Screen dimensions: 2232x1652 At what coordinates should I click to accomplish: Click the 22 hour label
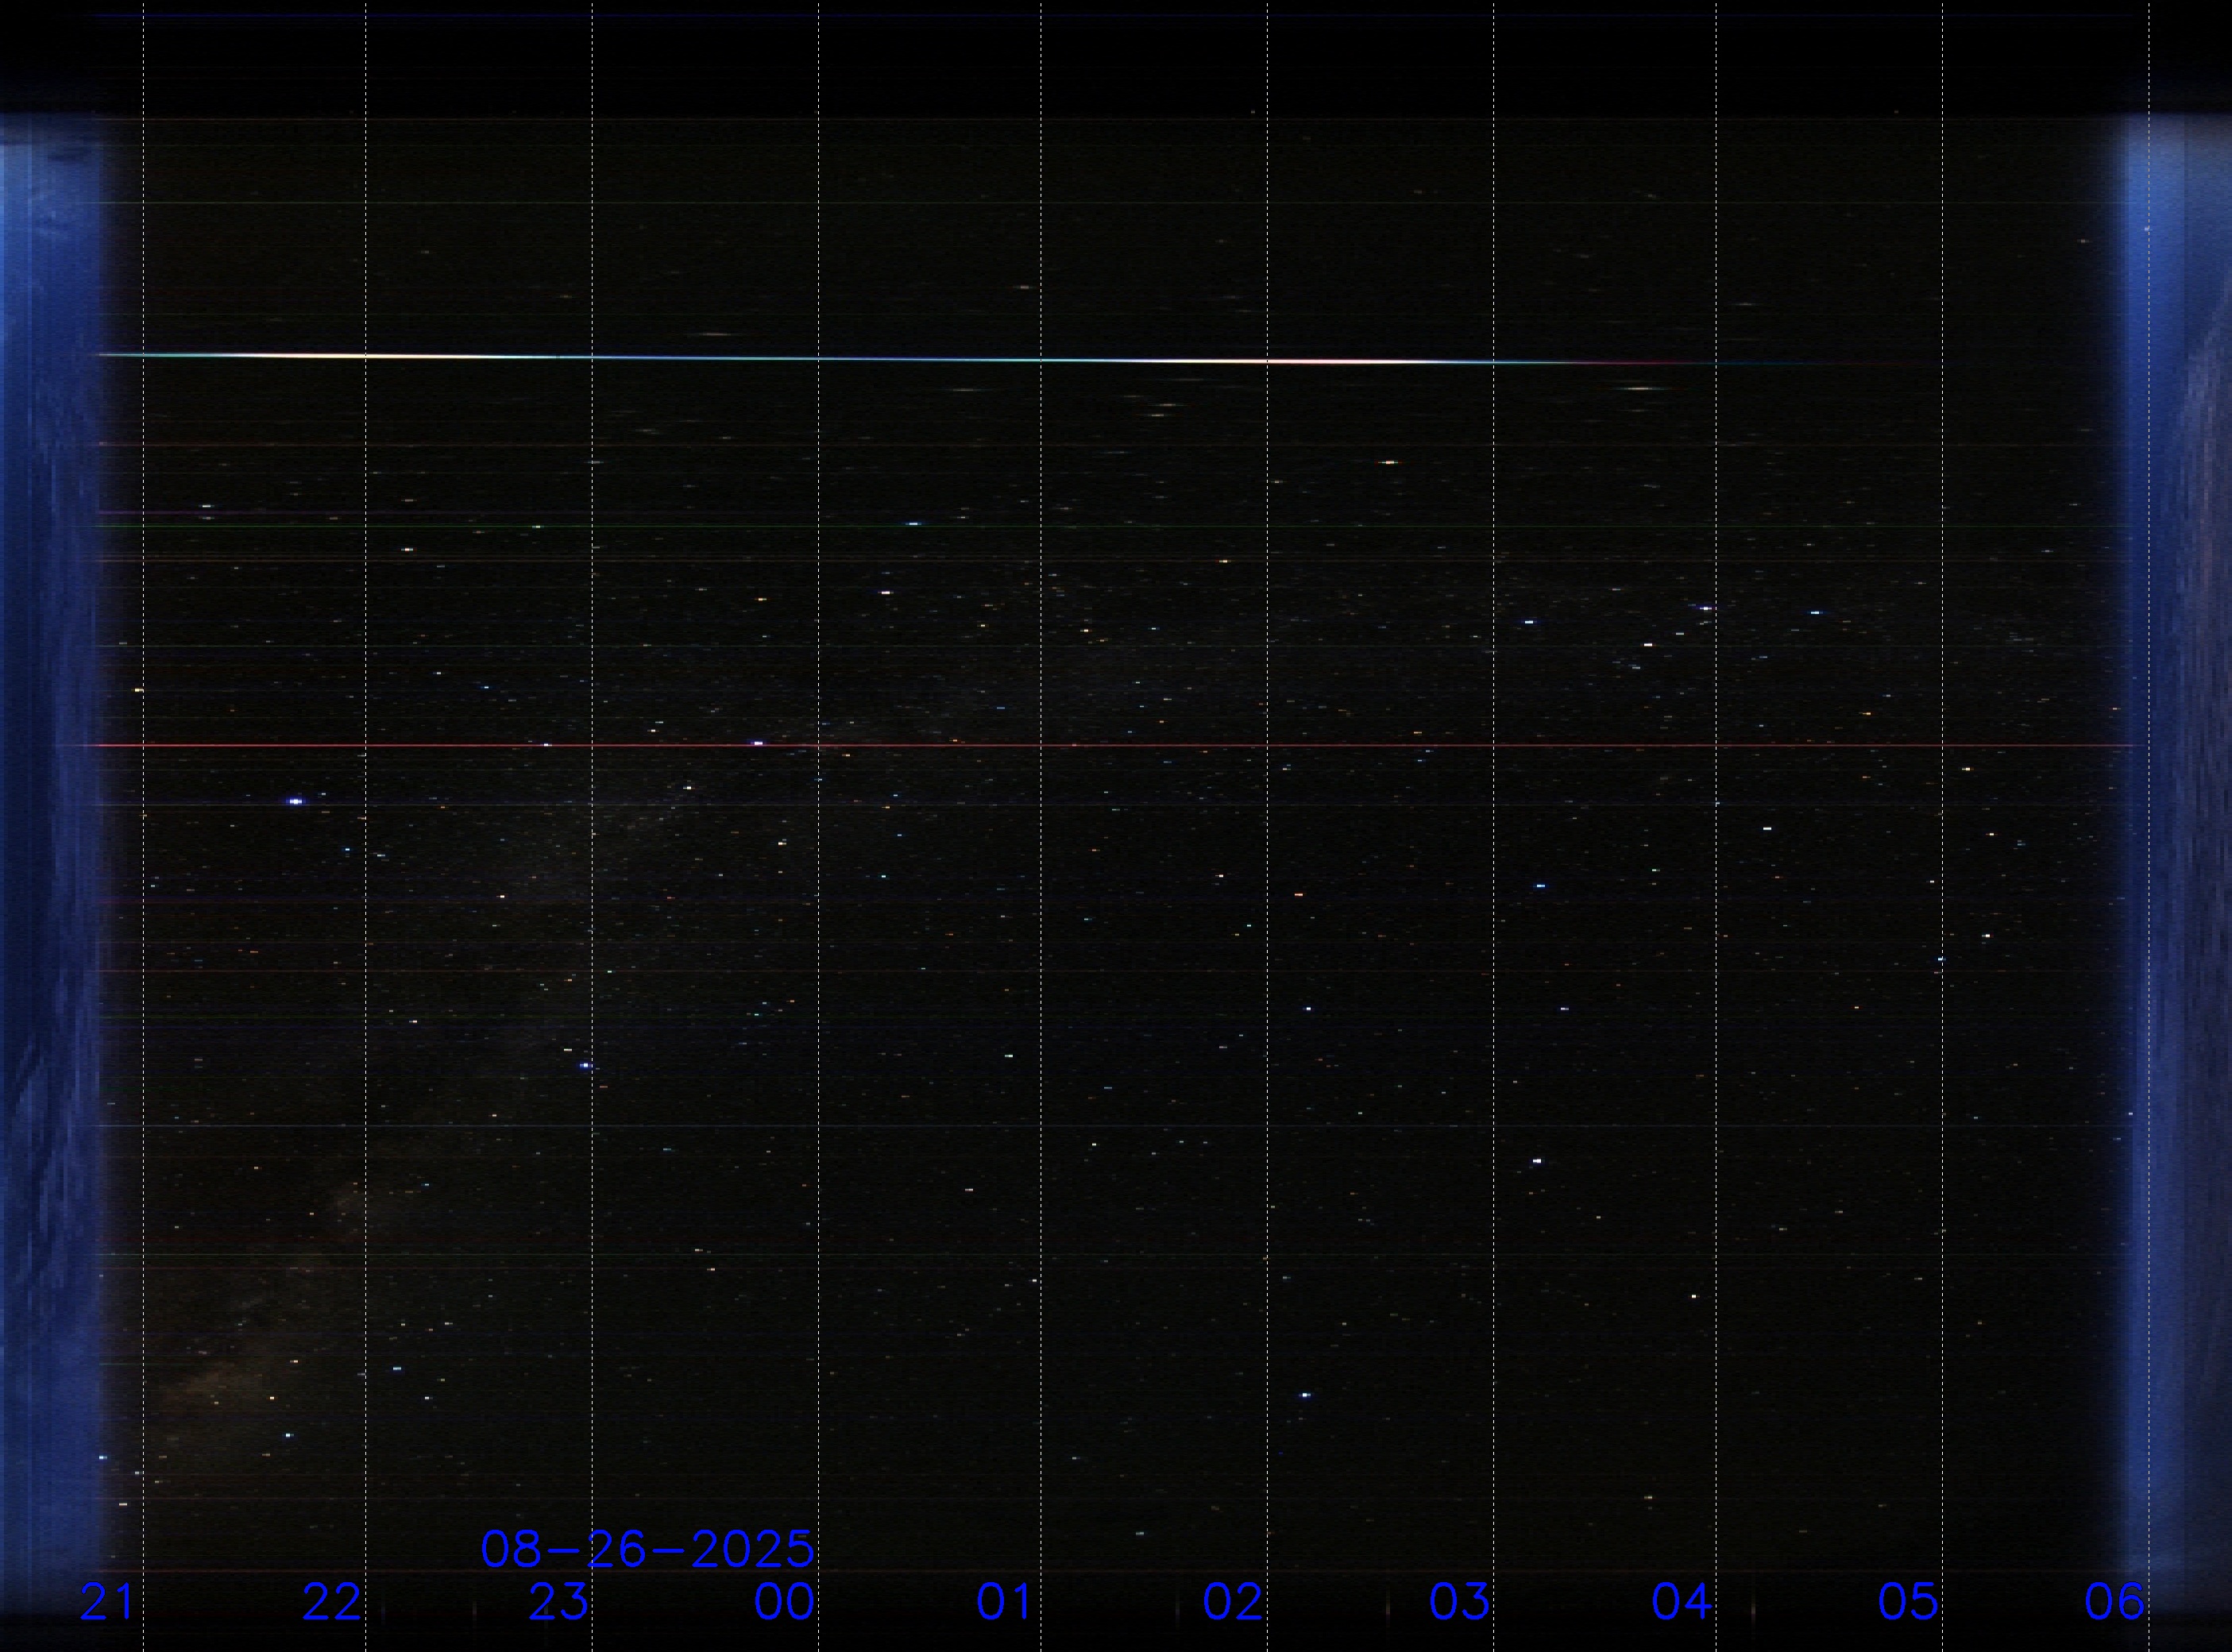332,1602
